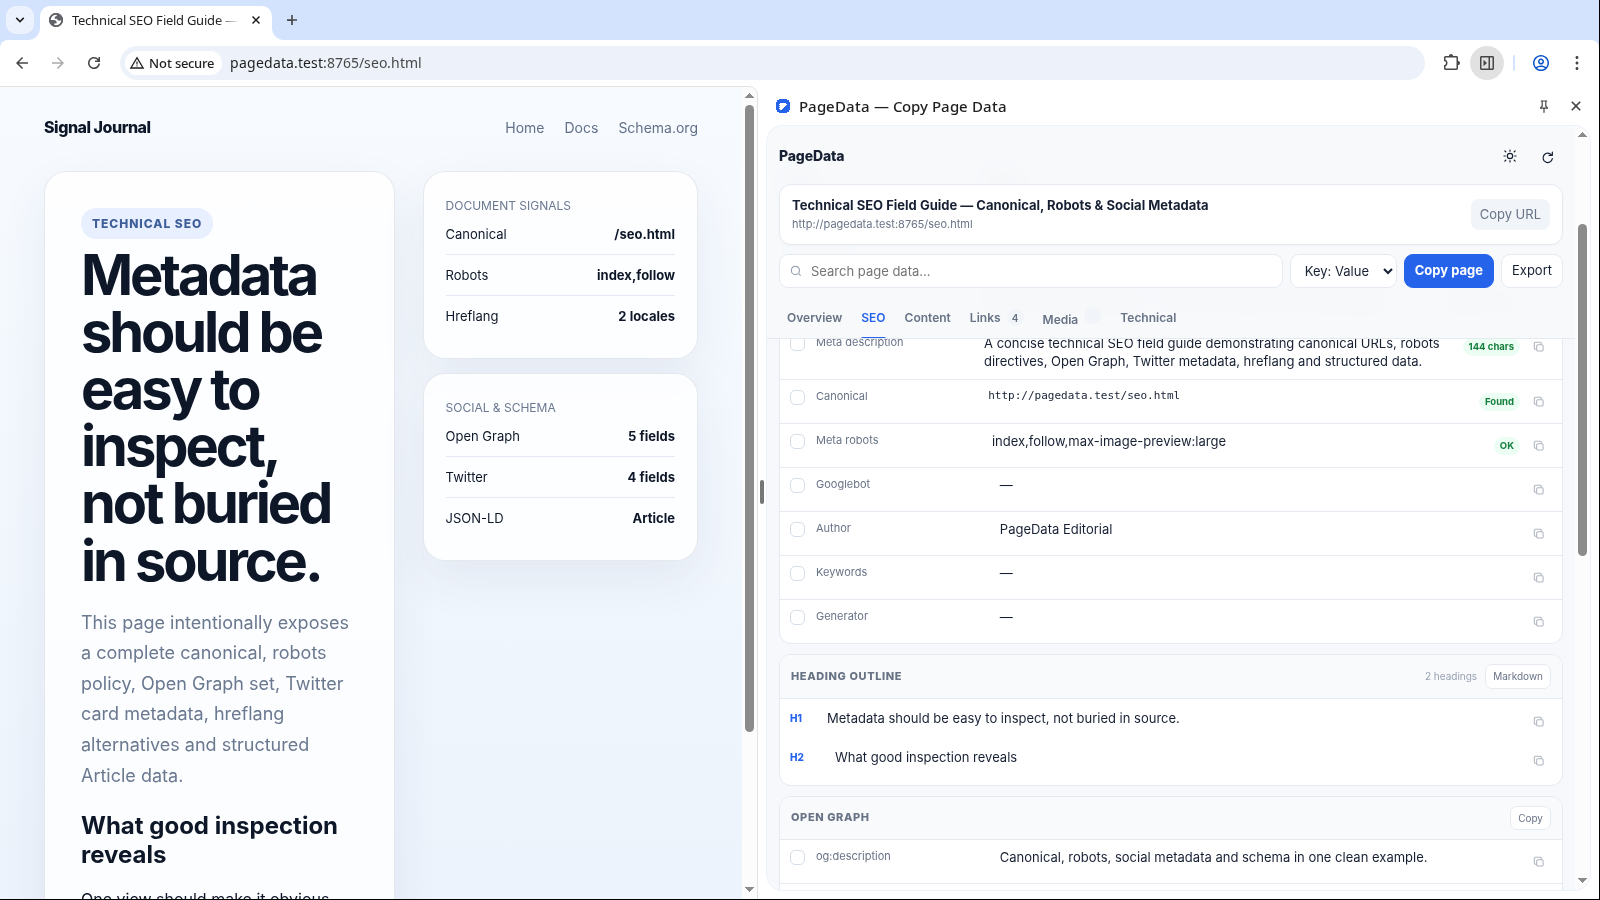1600x900 pixels.
Task: Copy the H2 heading row icon
Action: (1539, 761)
